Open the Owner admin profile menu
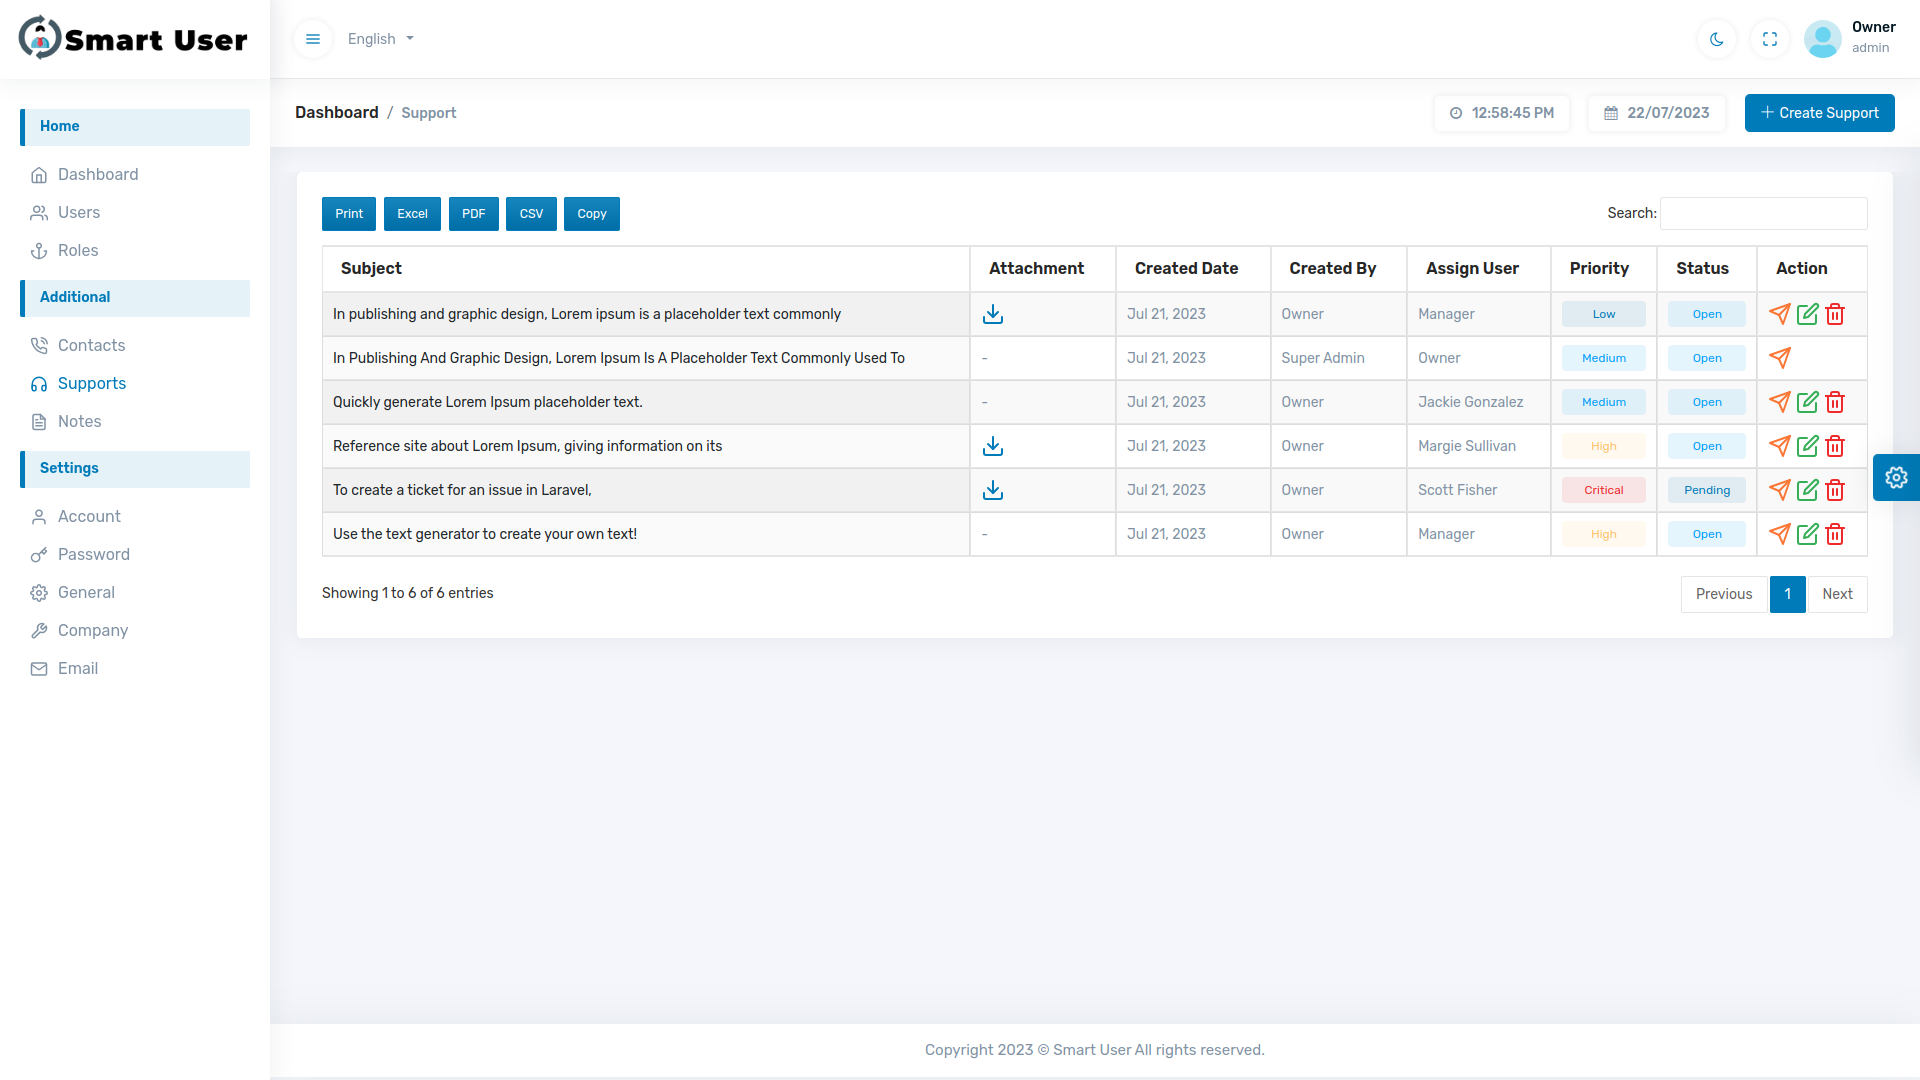Viewport: 1920px width, 1080px height. pos(1823,39)
